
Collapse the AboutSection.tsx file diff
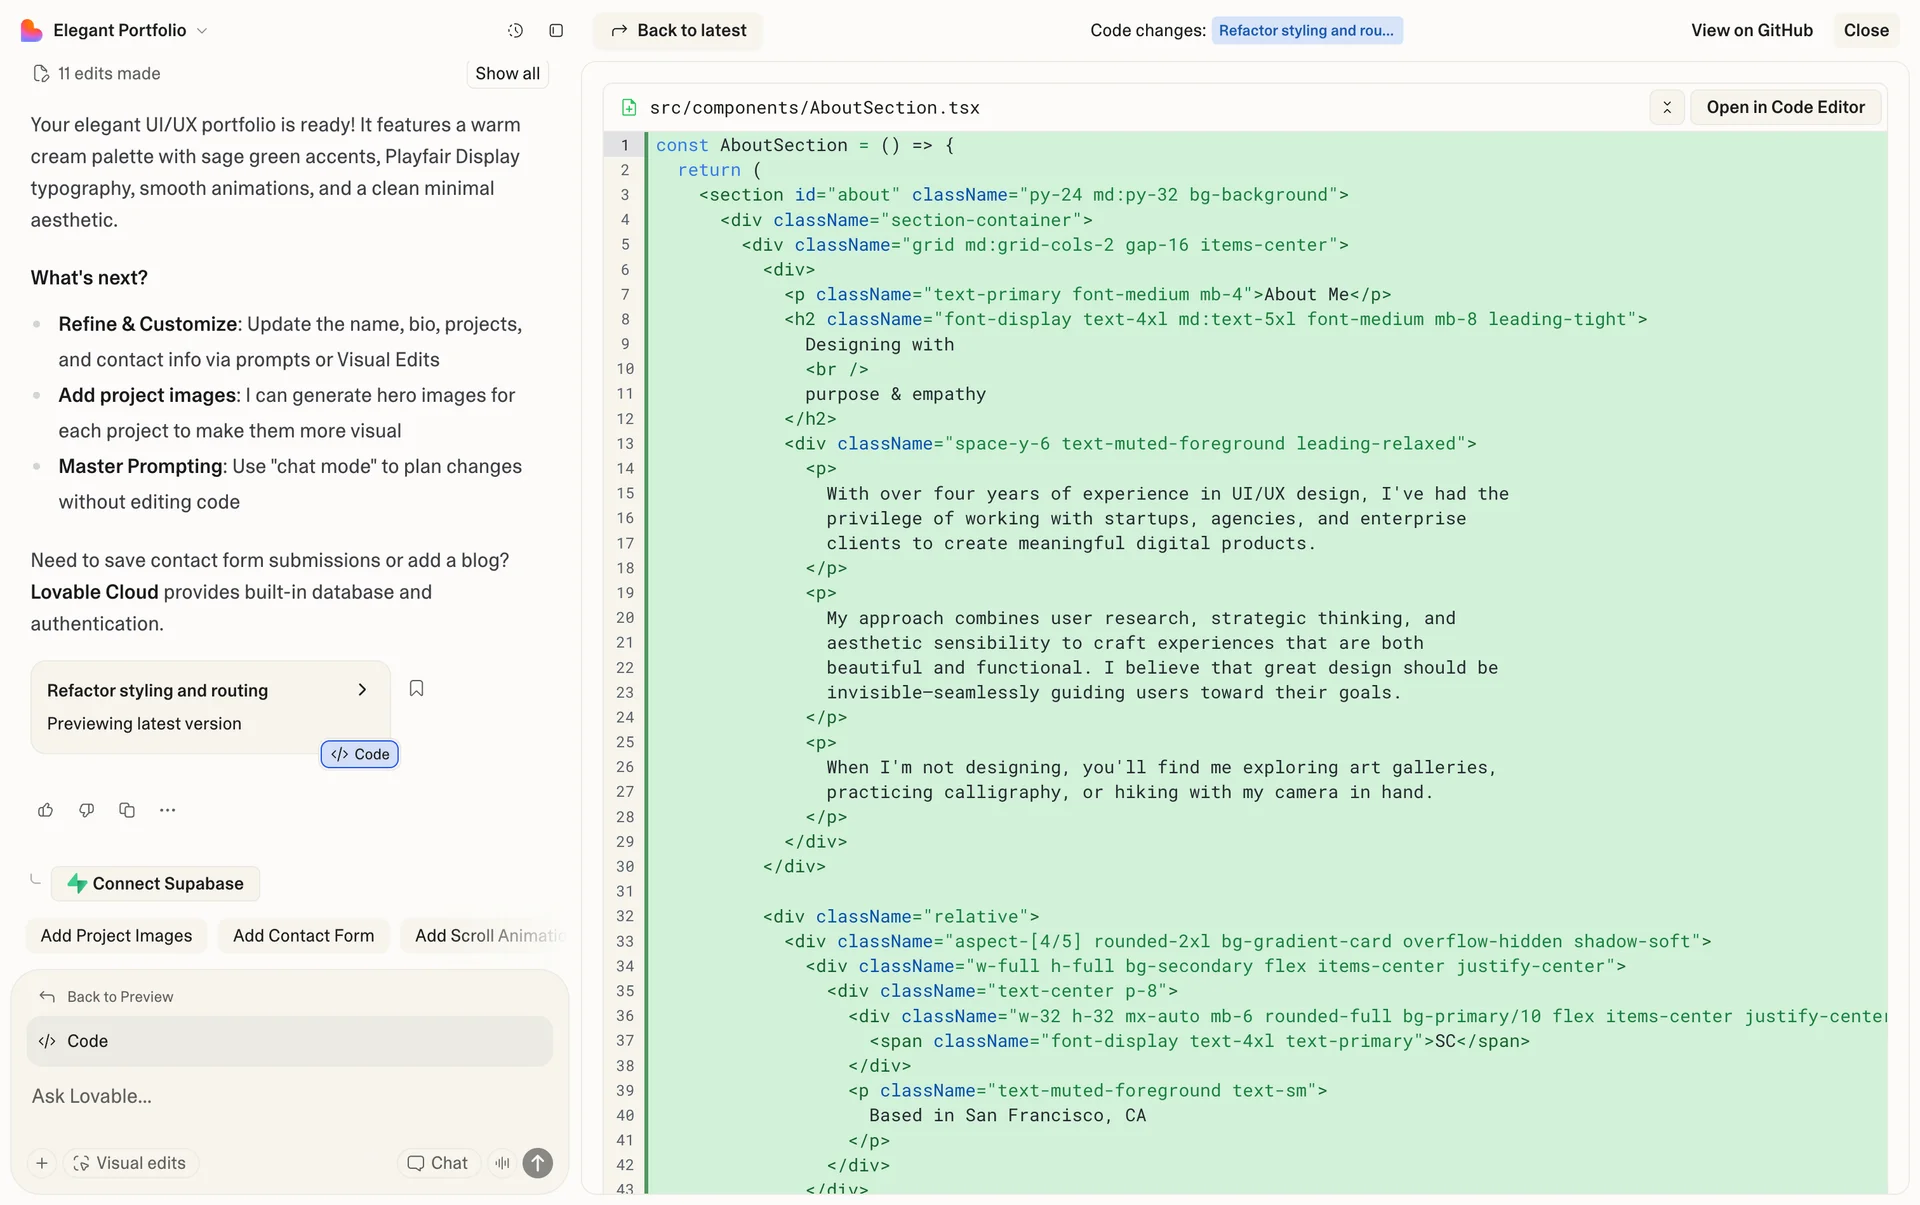click(1667, 107)
